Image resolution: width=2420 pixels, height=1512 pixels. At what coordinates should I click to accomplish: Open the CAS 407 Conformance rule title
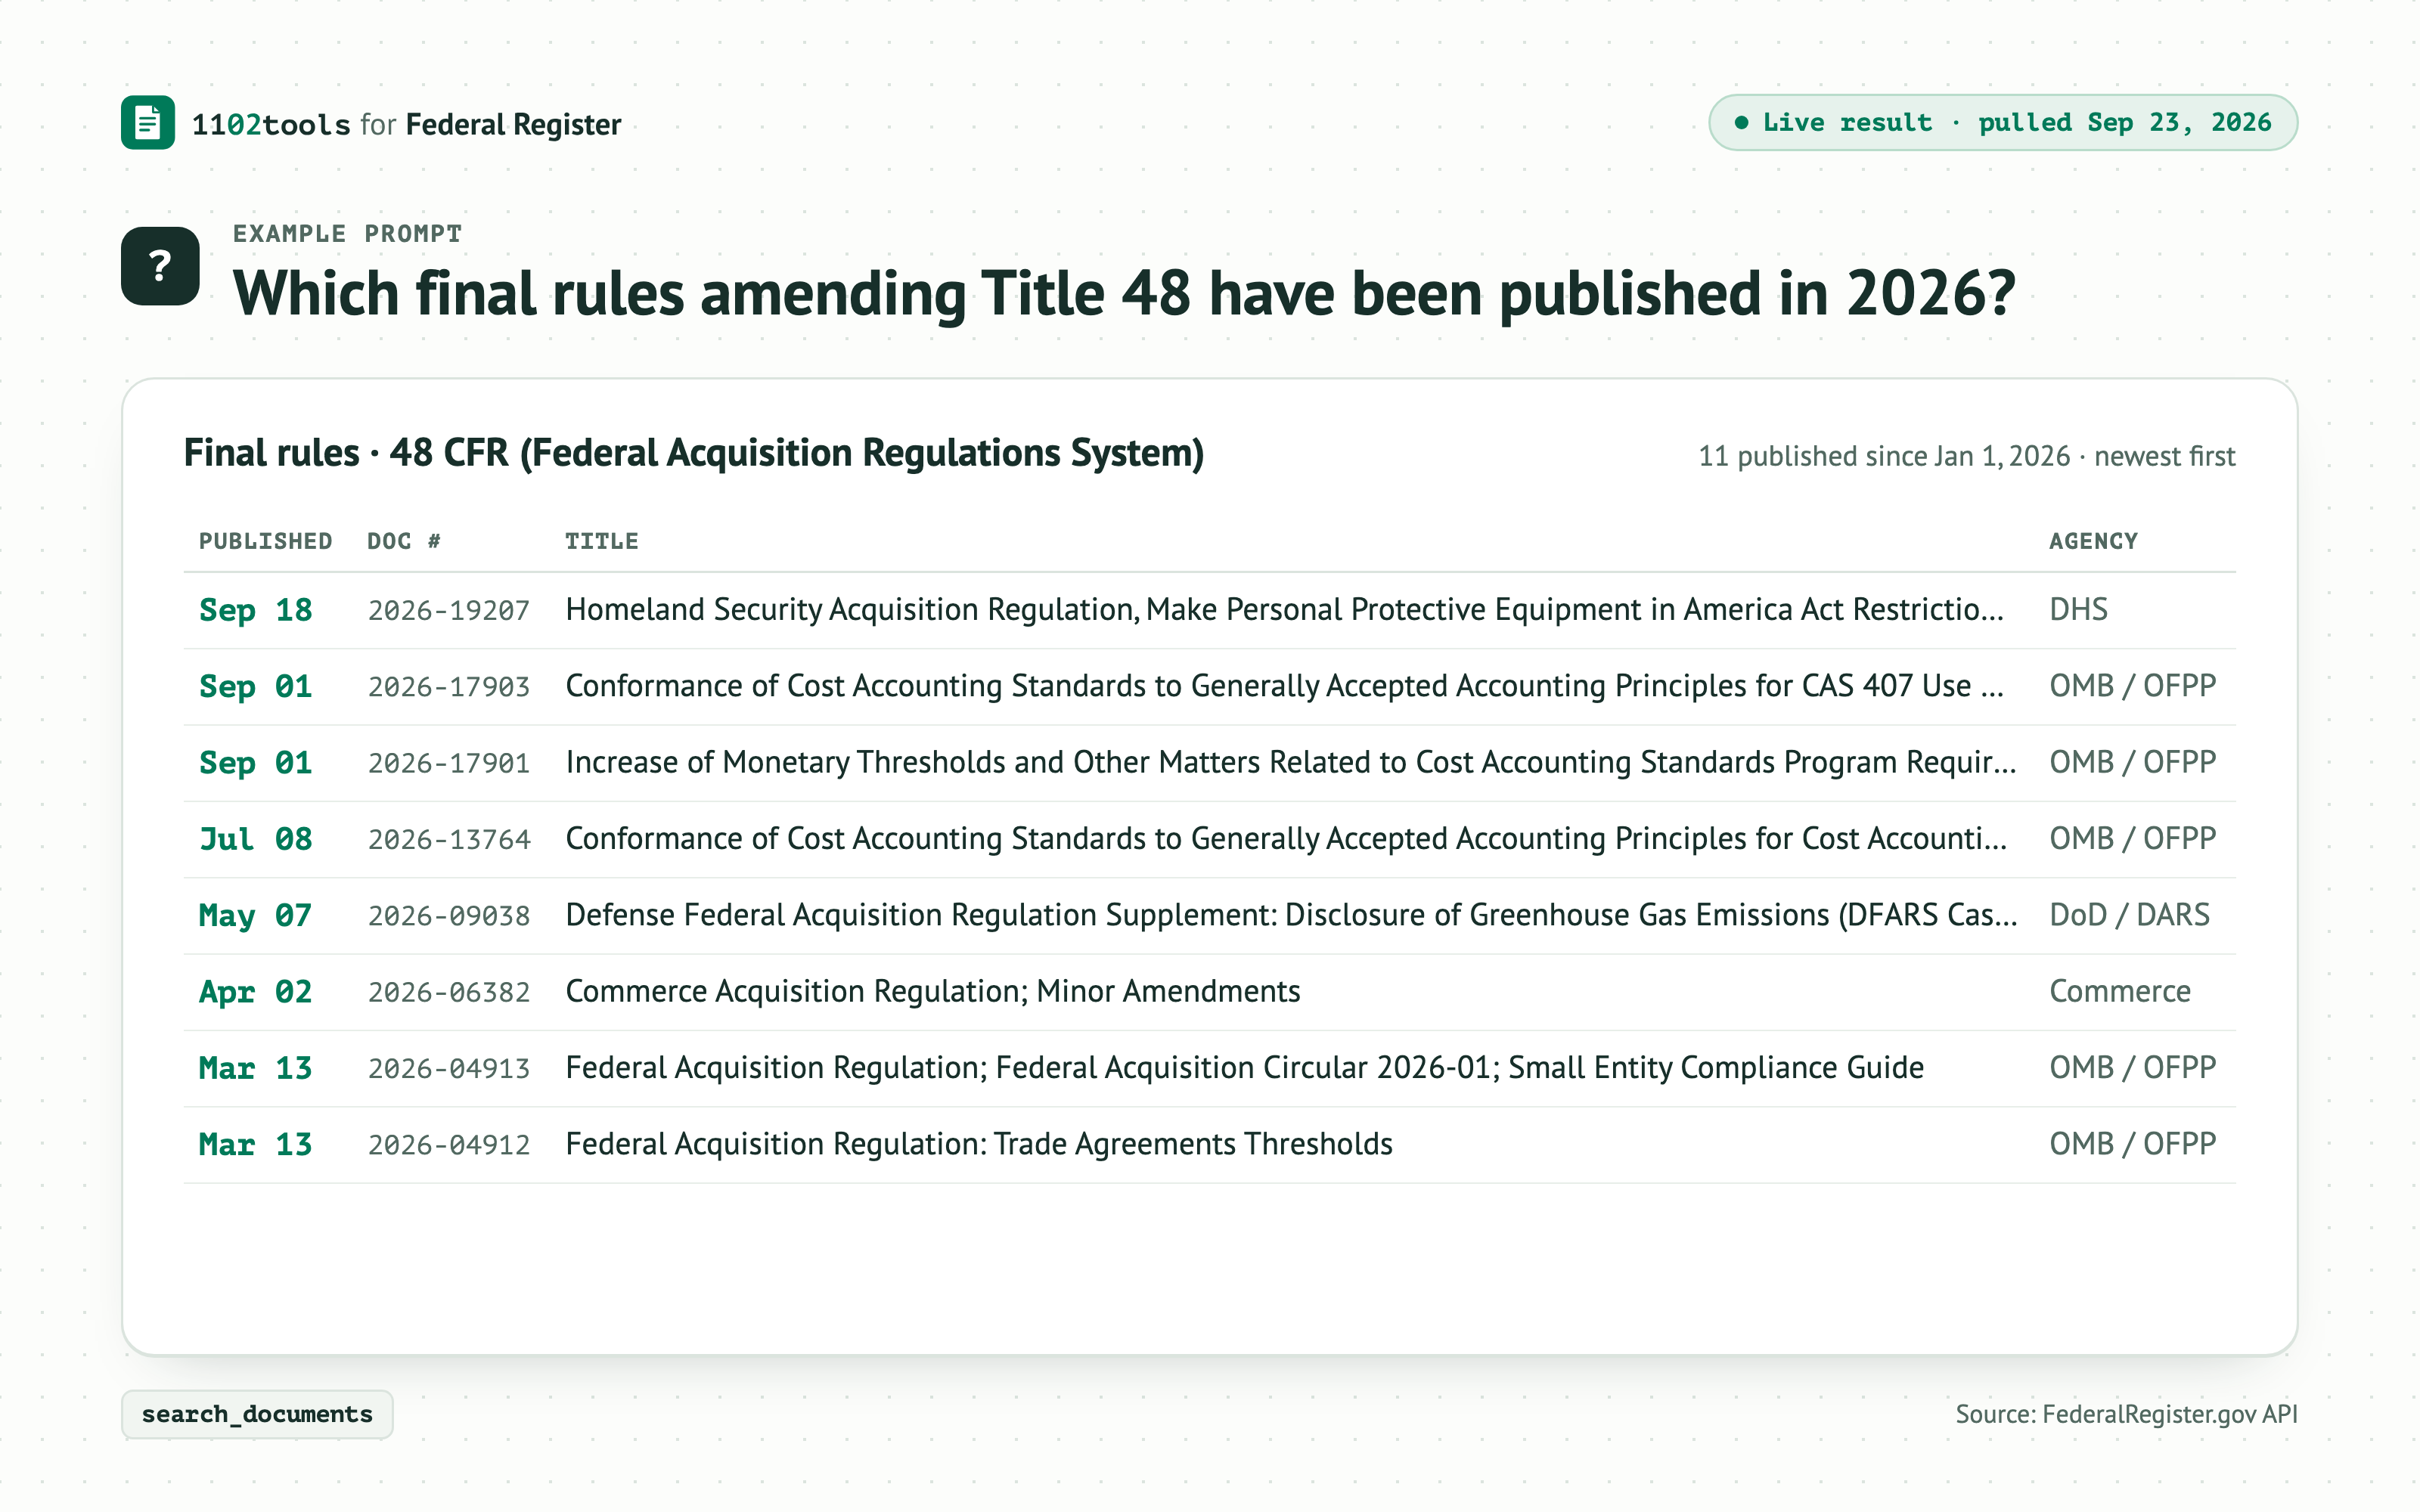point(1284,686)
